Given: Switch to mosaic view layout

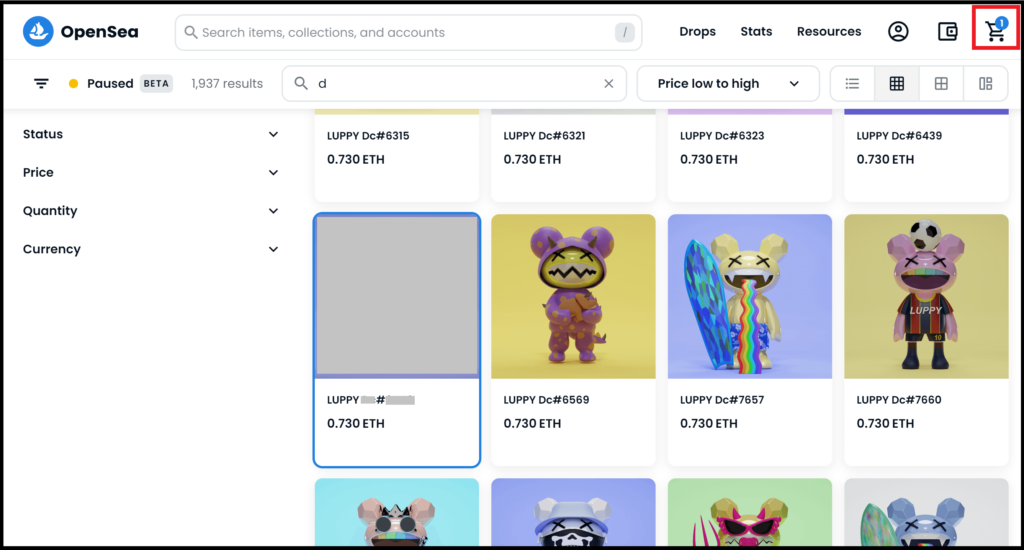Looking at the screenshot, I should coord(985,84).
